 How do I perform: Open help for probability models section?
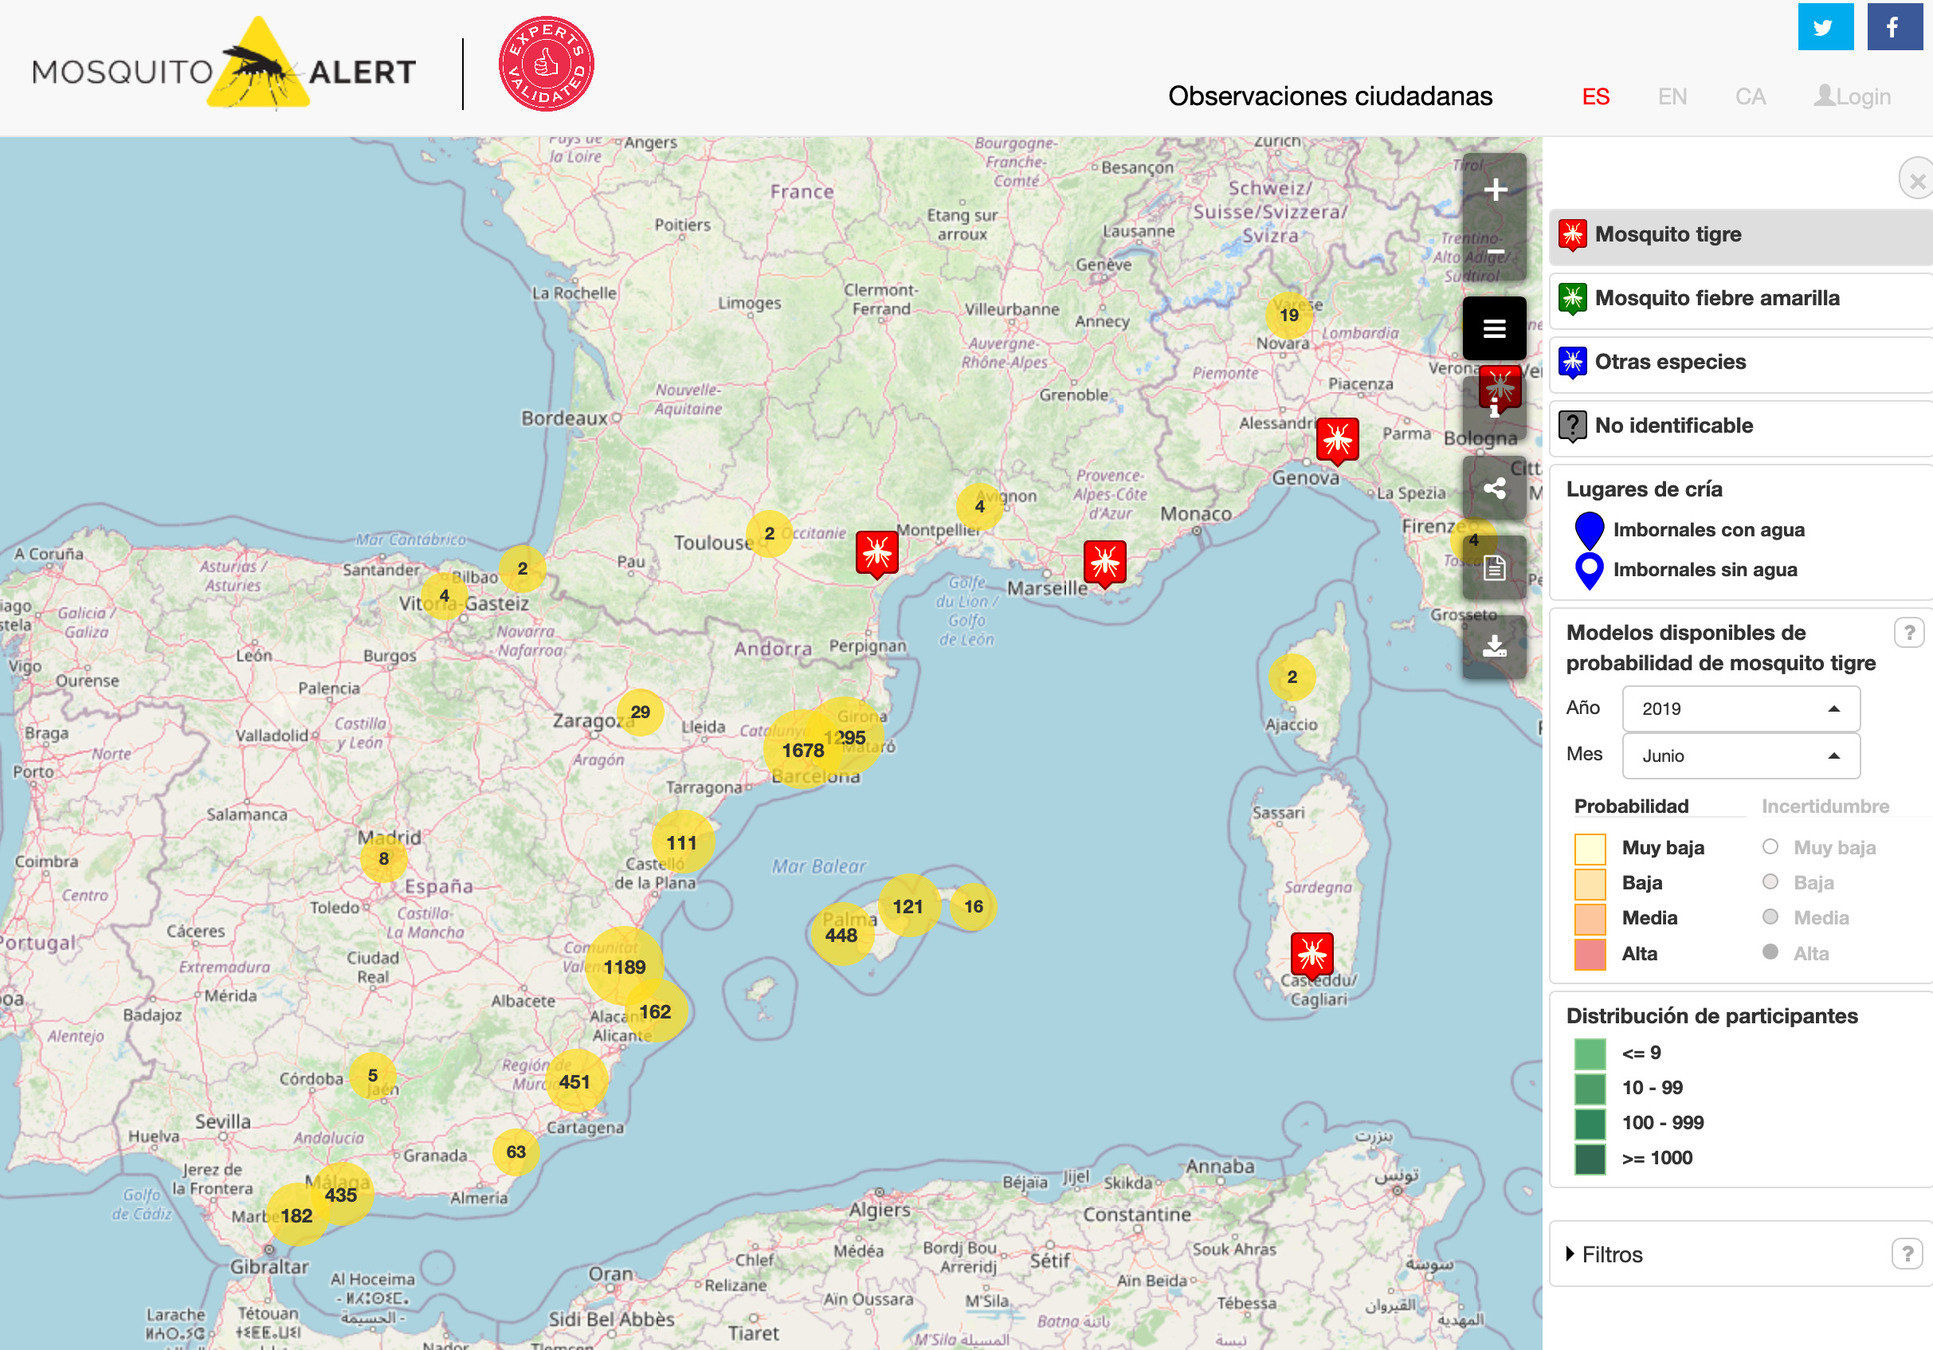[1908, 632]
